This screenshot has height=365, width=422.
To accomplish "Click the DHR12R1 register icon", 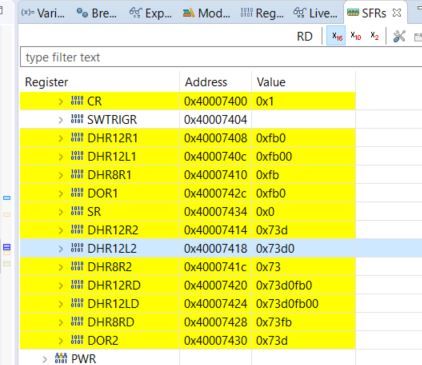I will click(77, 137).
